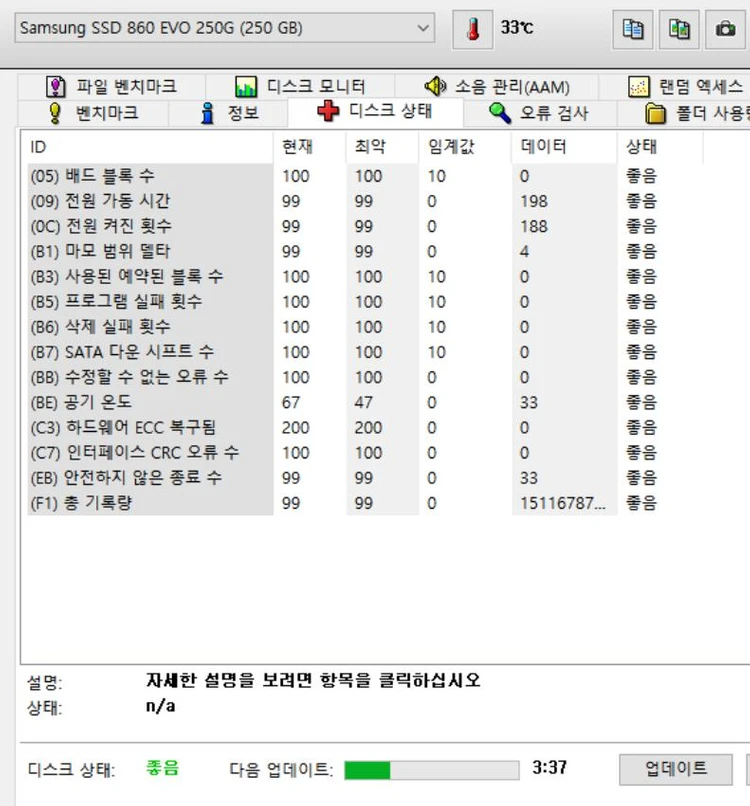Click the thermometer temperature icon

tap(472, 29)
